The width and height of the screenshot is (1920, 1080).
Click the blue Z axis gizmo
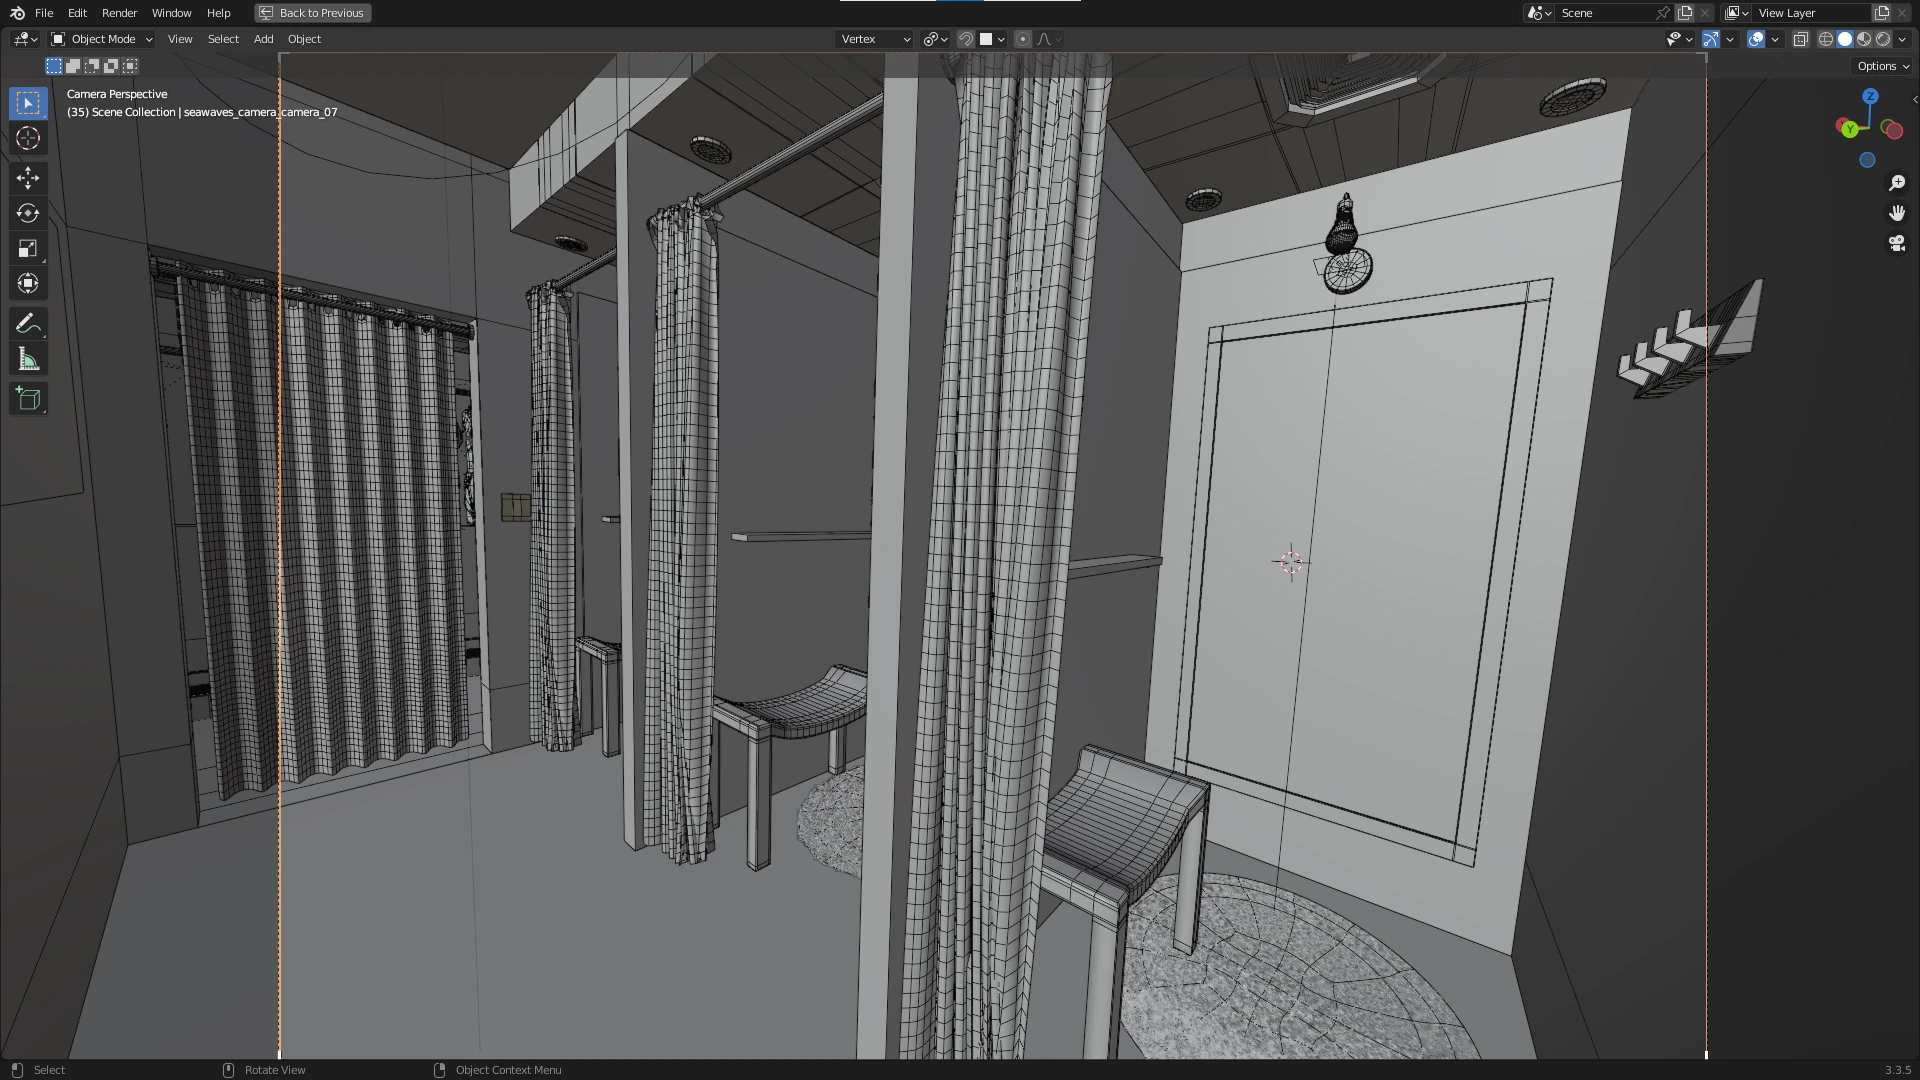[x=1870, y=96]
